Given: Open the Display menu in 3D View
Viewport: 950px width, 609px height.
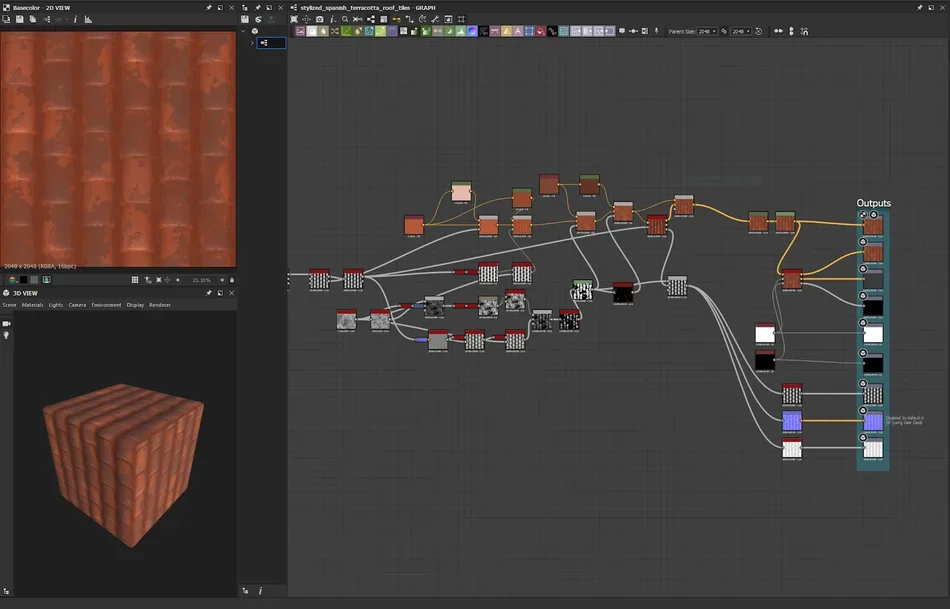Looking at the screenshot, I should point(135,305).
